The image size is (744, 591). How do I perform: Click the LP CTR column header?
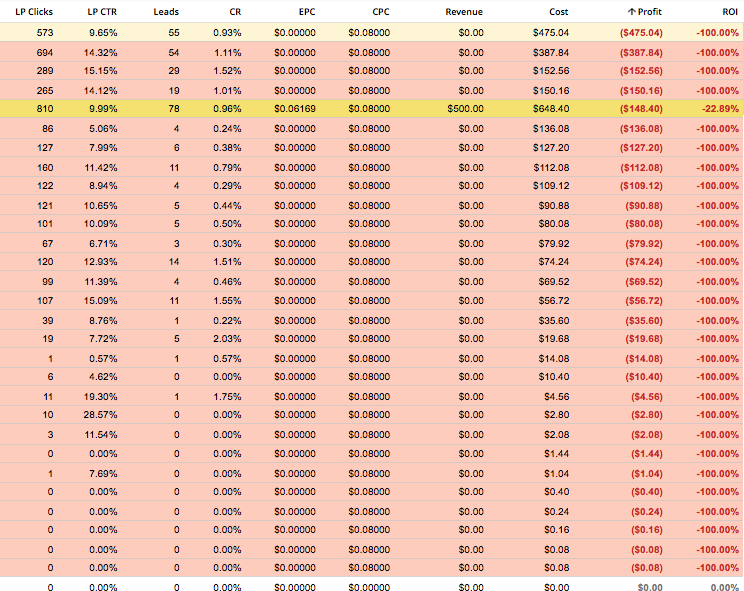(x=102, y=12)
